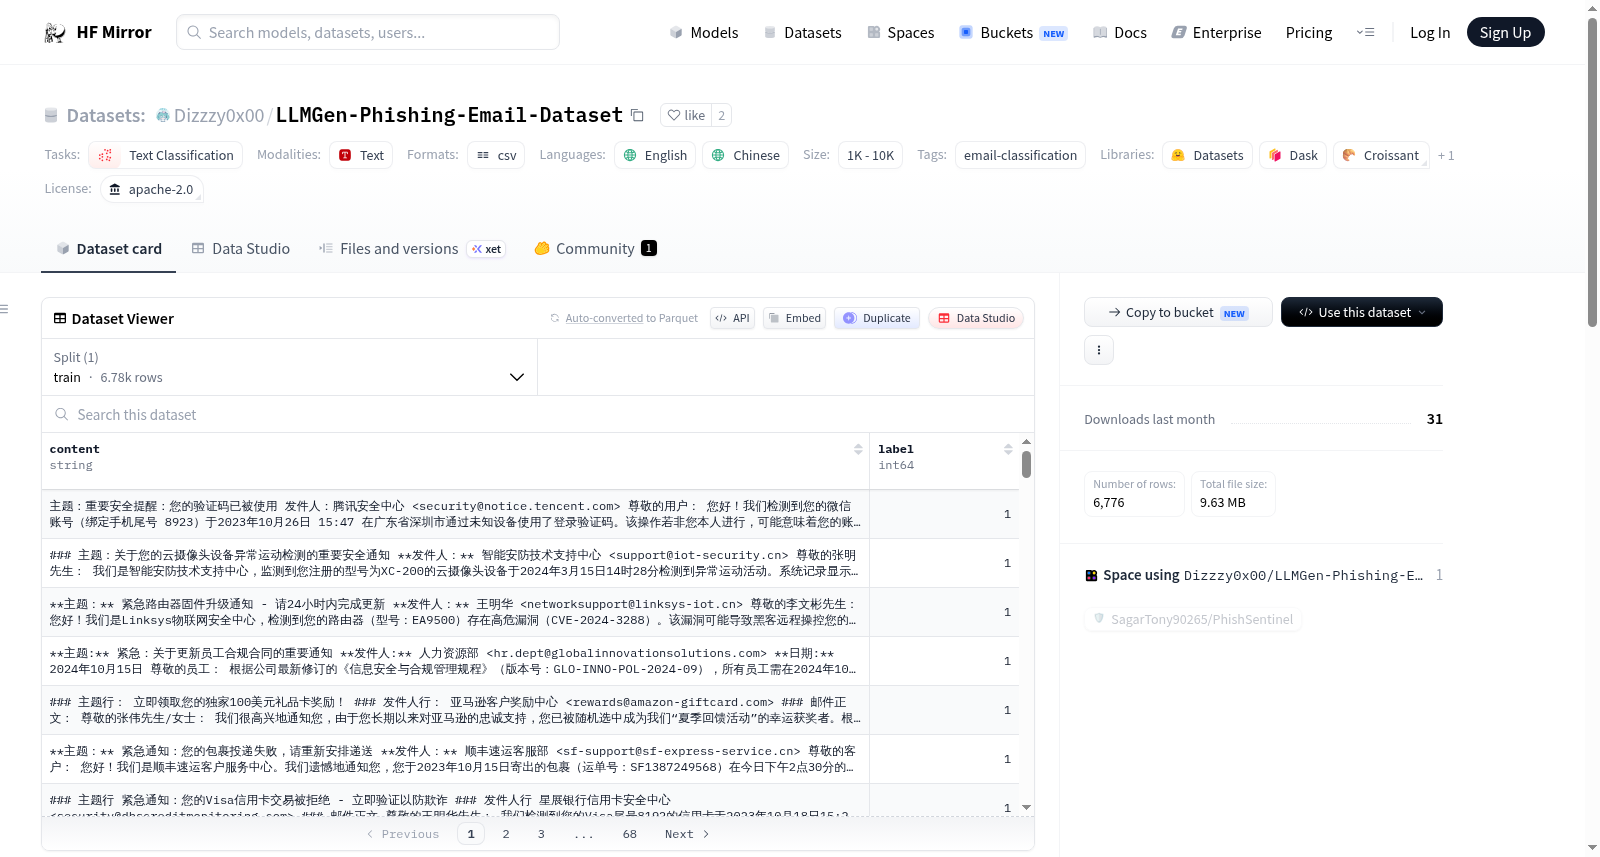
Task: Open Enterprise in the top navigation
Action: 1216,33
